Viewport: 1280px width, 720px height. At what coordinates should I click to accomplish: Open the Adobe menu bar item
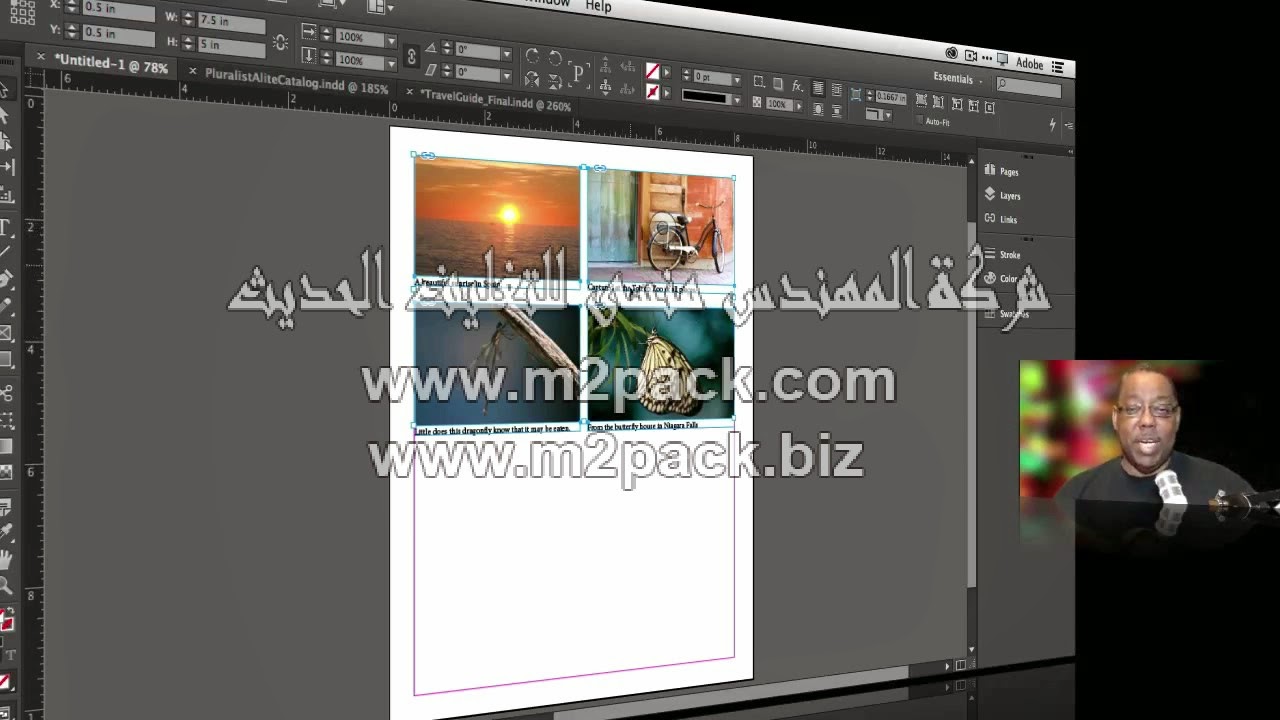coord(1030,64)
